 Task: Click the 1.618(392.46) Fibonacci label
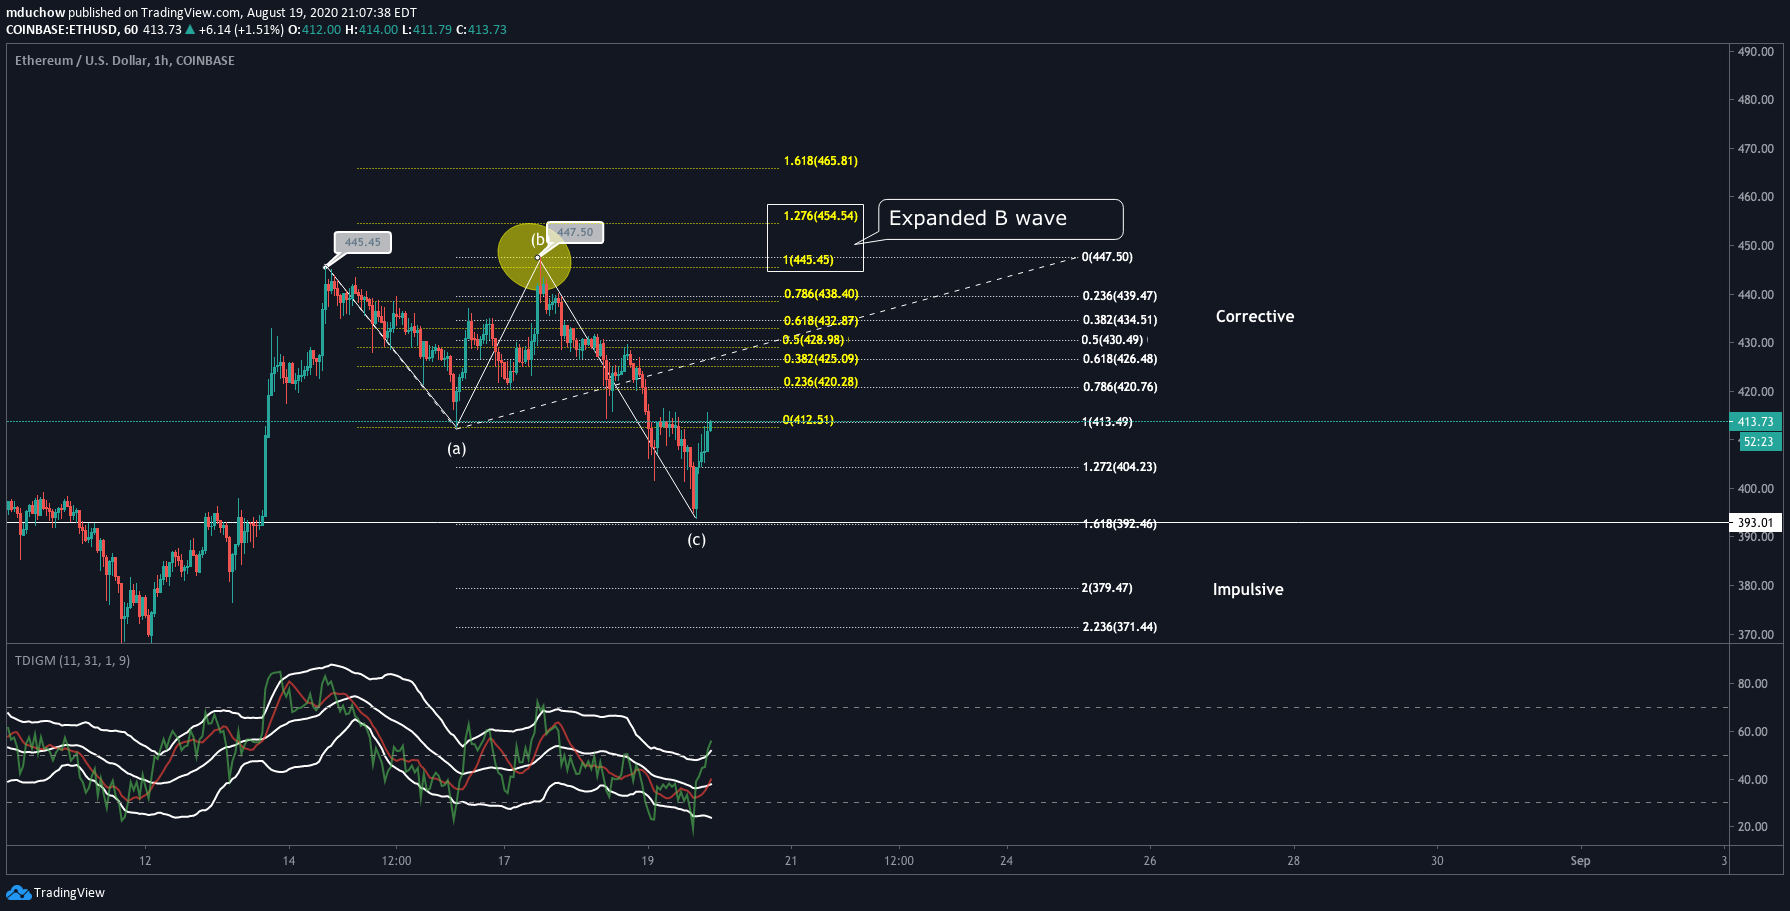[1120, 524]
